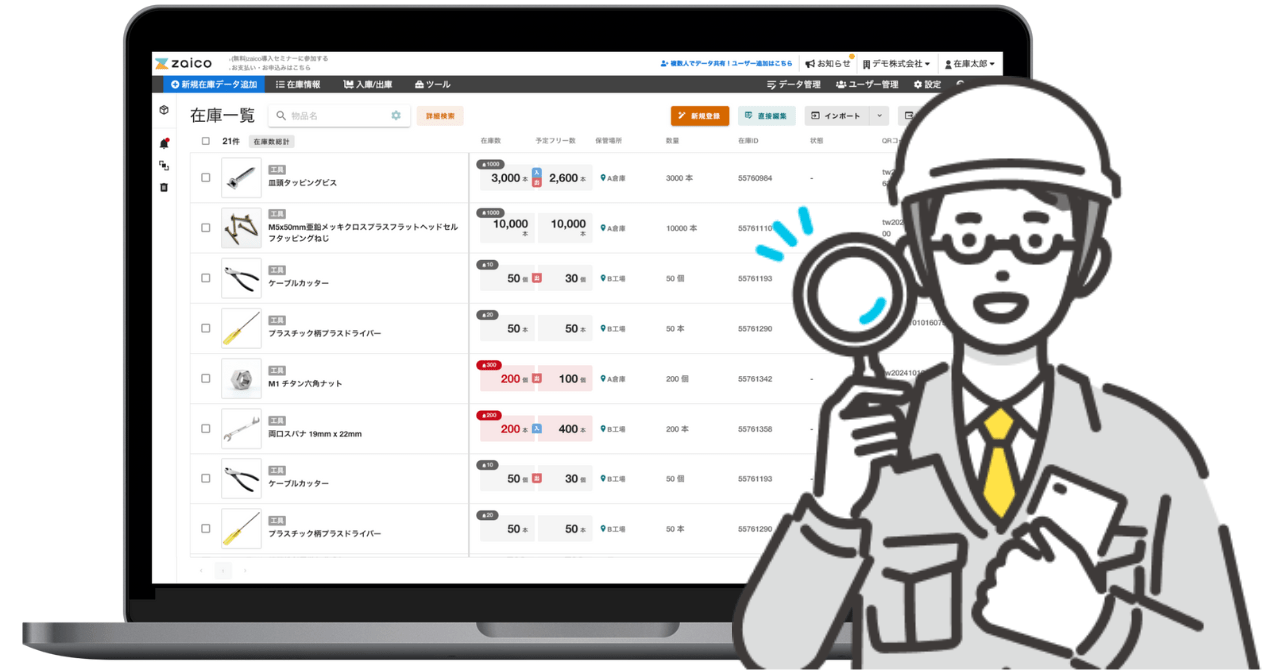The width and height of the screenshot is (1280, 670).
Task: Check the box for 皿頭タッピングビス
Action: [206, 178]
